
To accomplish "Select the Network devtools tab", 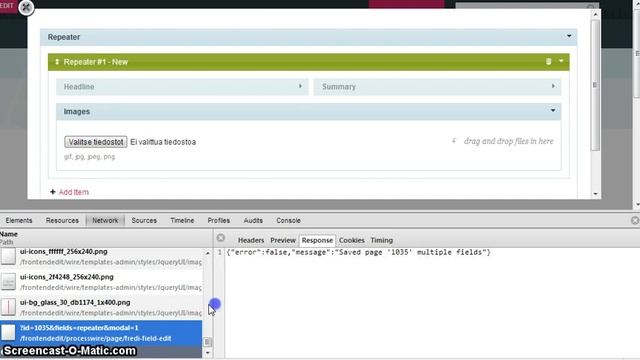I will pos(105,220).
